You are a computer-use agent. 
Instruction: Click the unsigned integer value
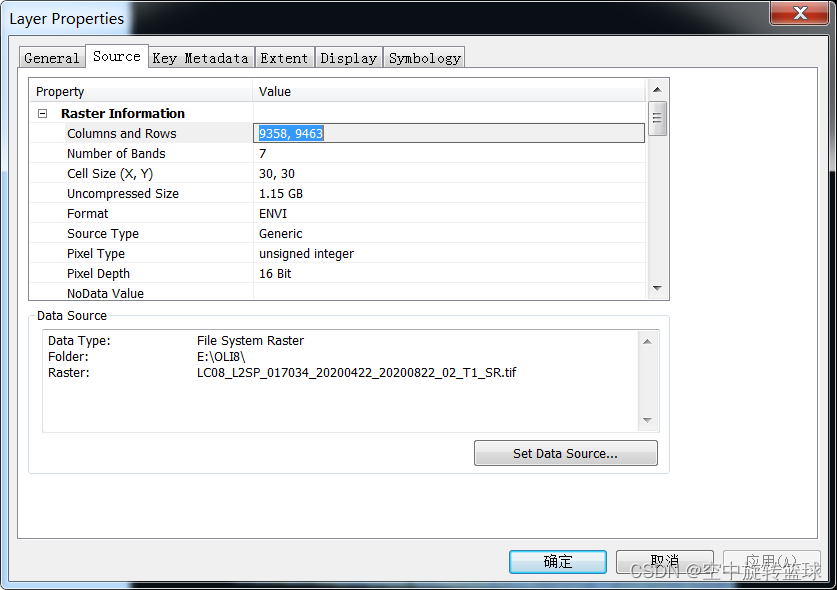coord(306,254)
